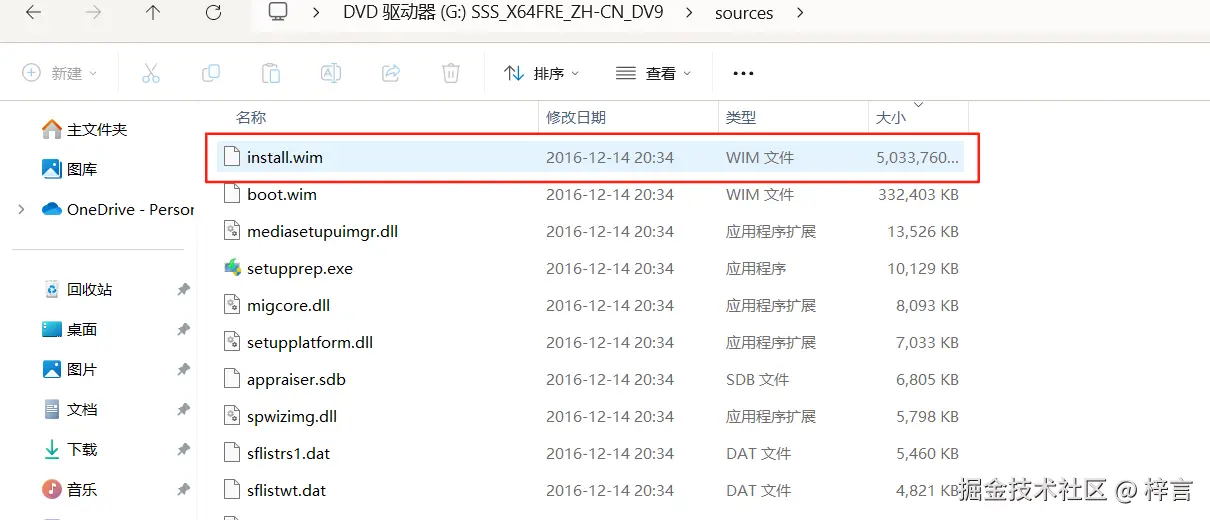
Task: Refresh the current folder
Action: pyautogui.click(x=213, y=13)
